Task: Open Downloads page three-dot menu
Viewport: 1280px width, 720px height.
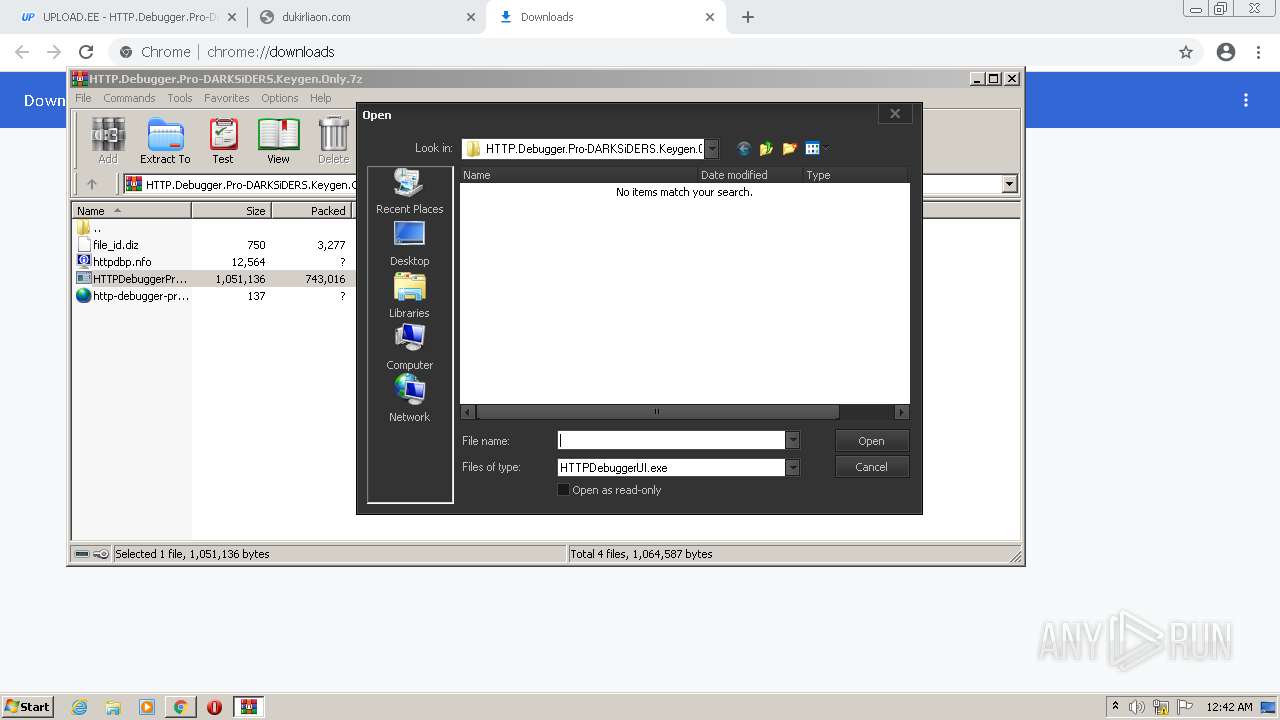Action: pos(1246,100)
